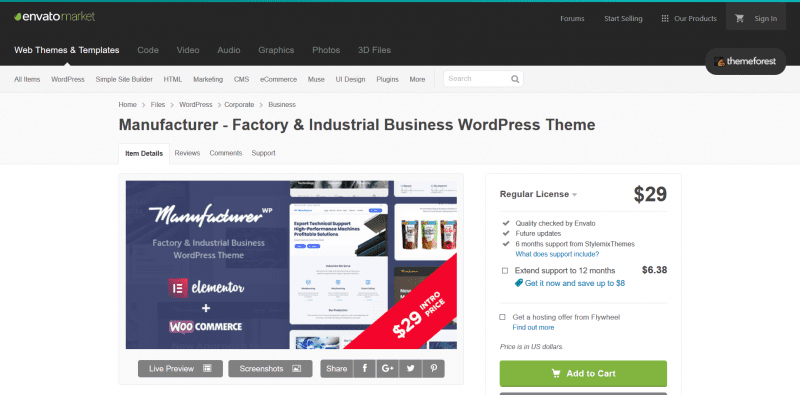Viewport: 800px width, 395px height.
Task: Click the Start Selling link
Action: [x=623, y=19]
